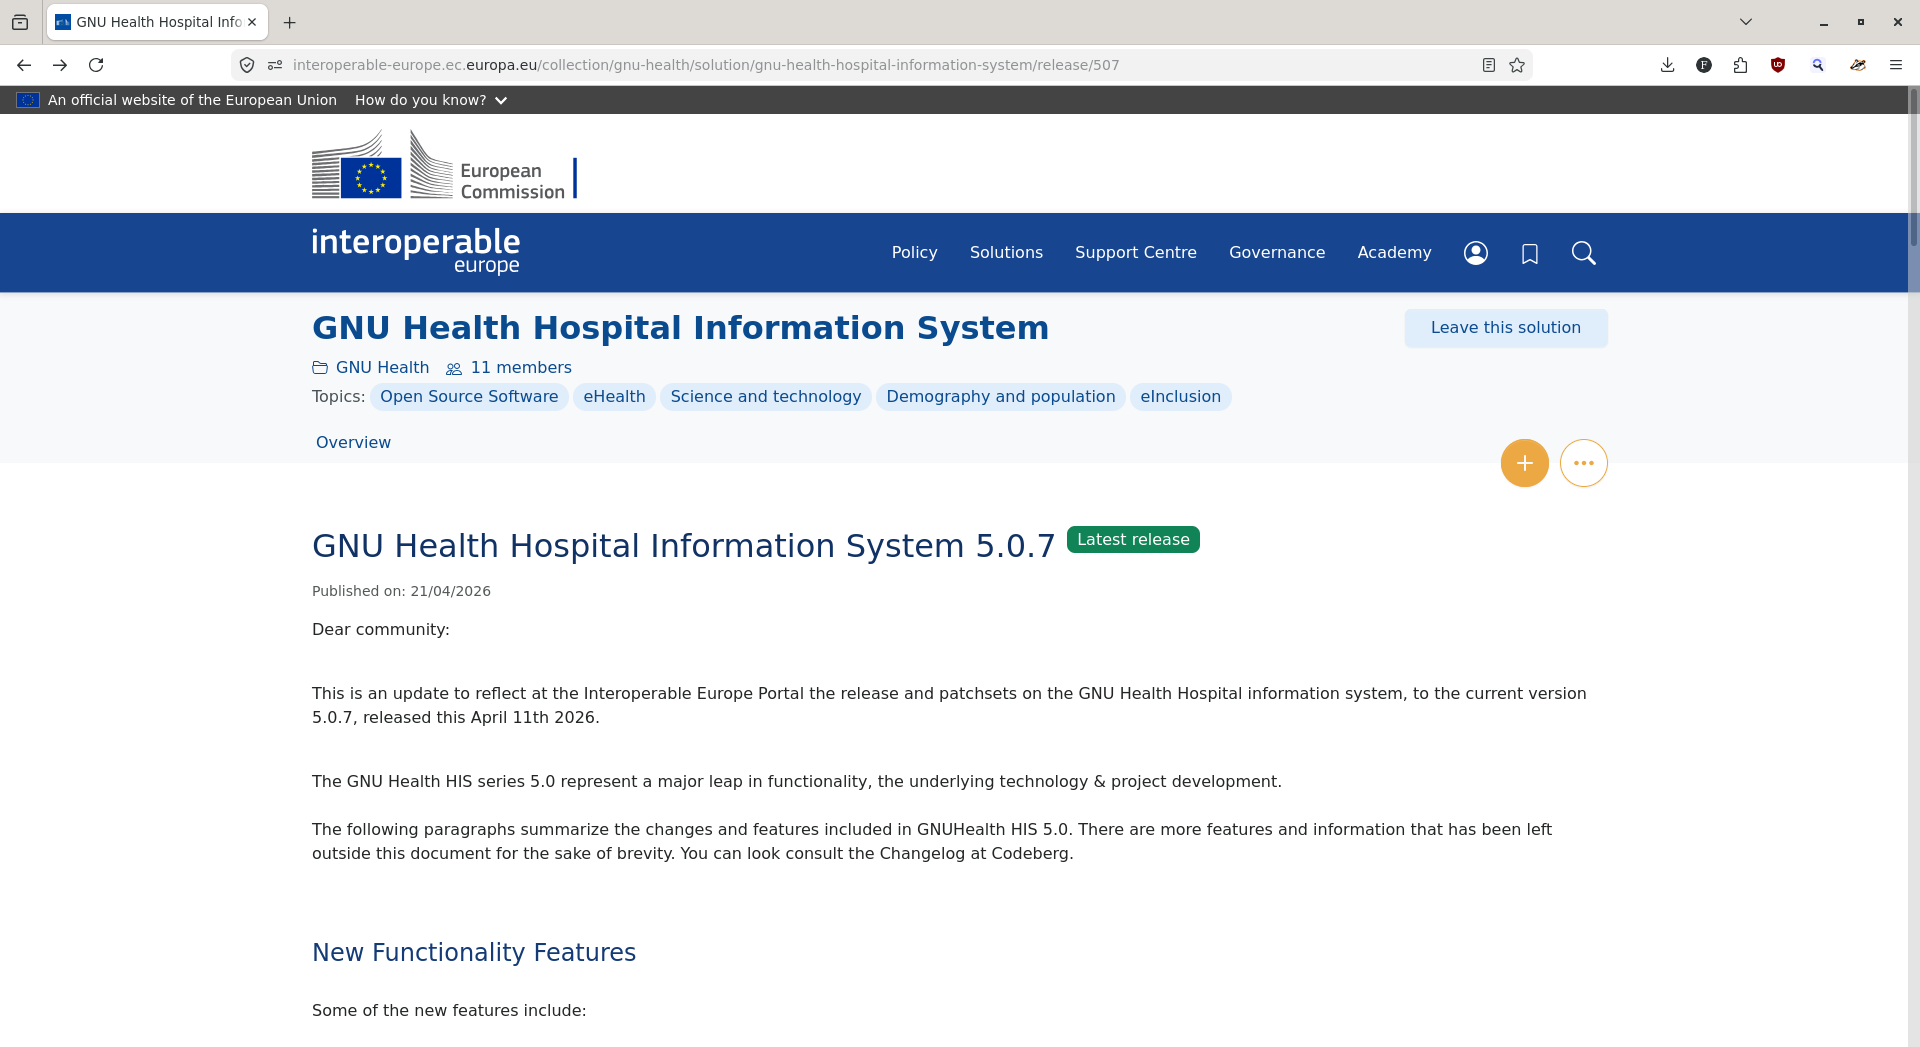1920x1047 pixels.
Task: Click the address bar URL field
Action: (880, 65)
